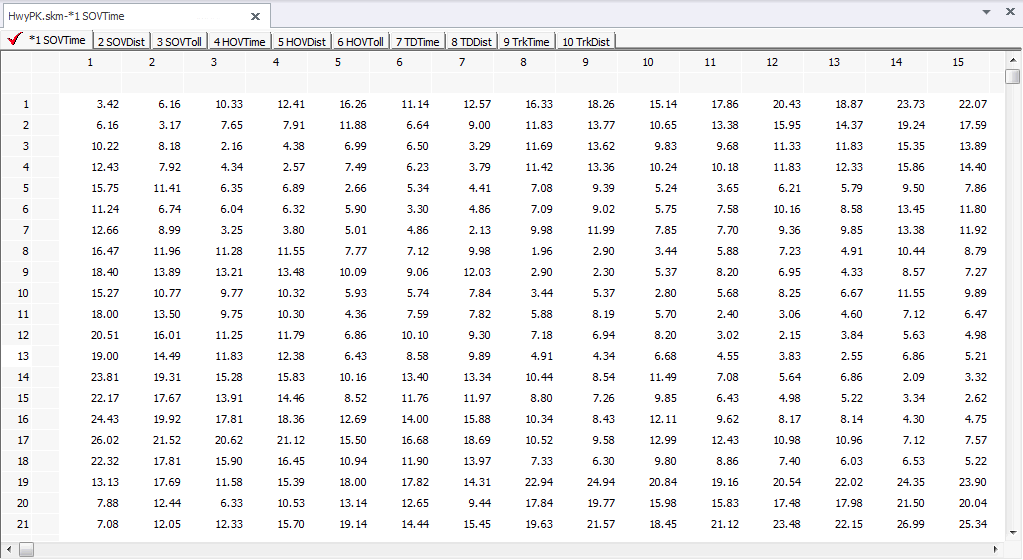Image resolution: width=1023 pixels, height=560 pixels.
Task: Select column header 15
Action: click(x=957, y=62)
